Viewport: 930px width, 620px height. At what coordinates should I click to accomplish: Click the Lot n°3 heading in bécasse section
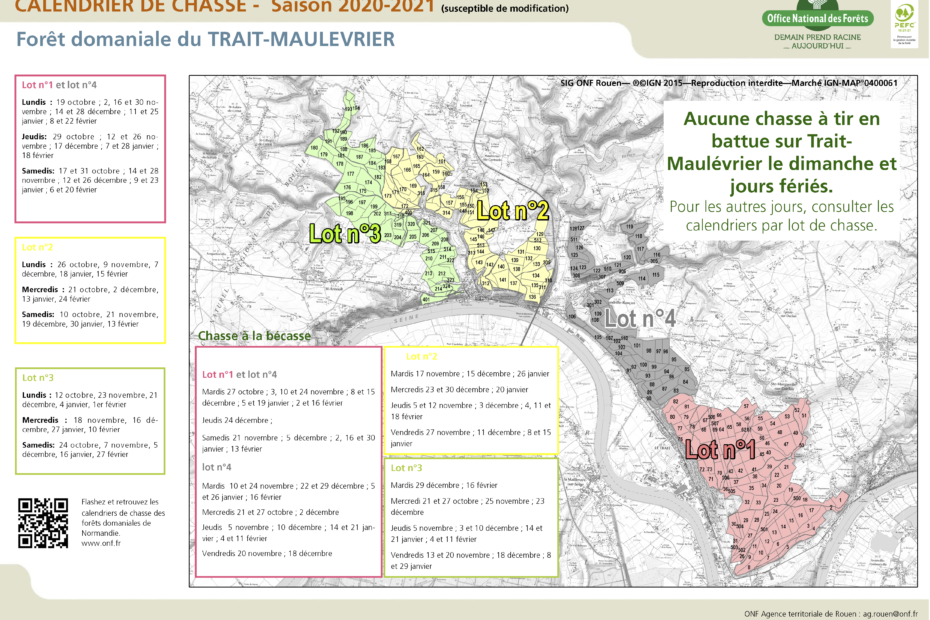(x=406, y=467)
